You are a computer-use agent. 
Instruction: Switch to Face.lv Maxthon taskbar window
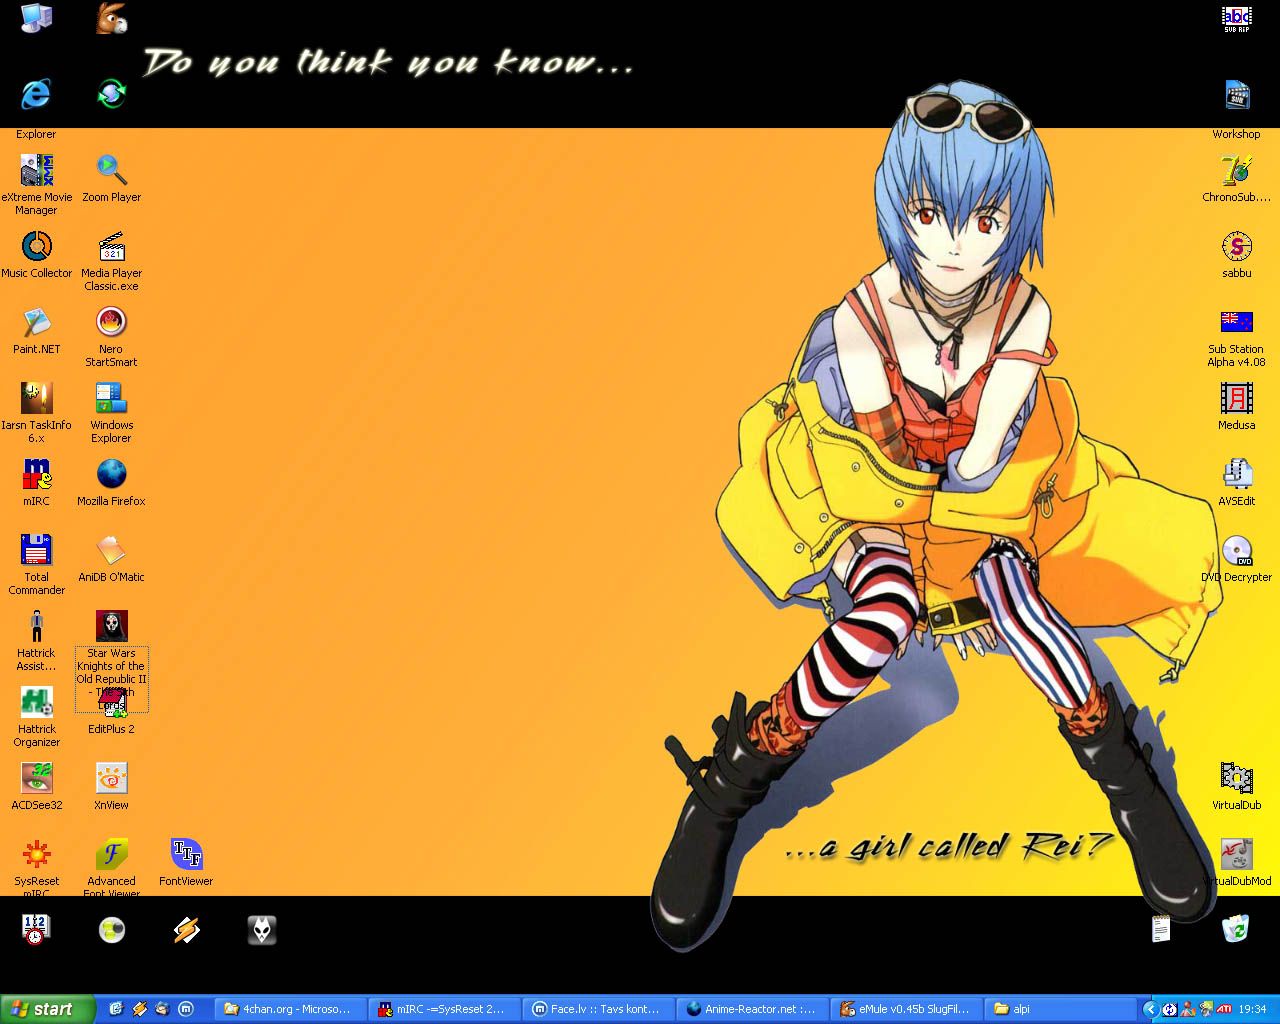[x=597, y=1009]
